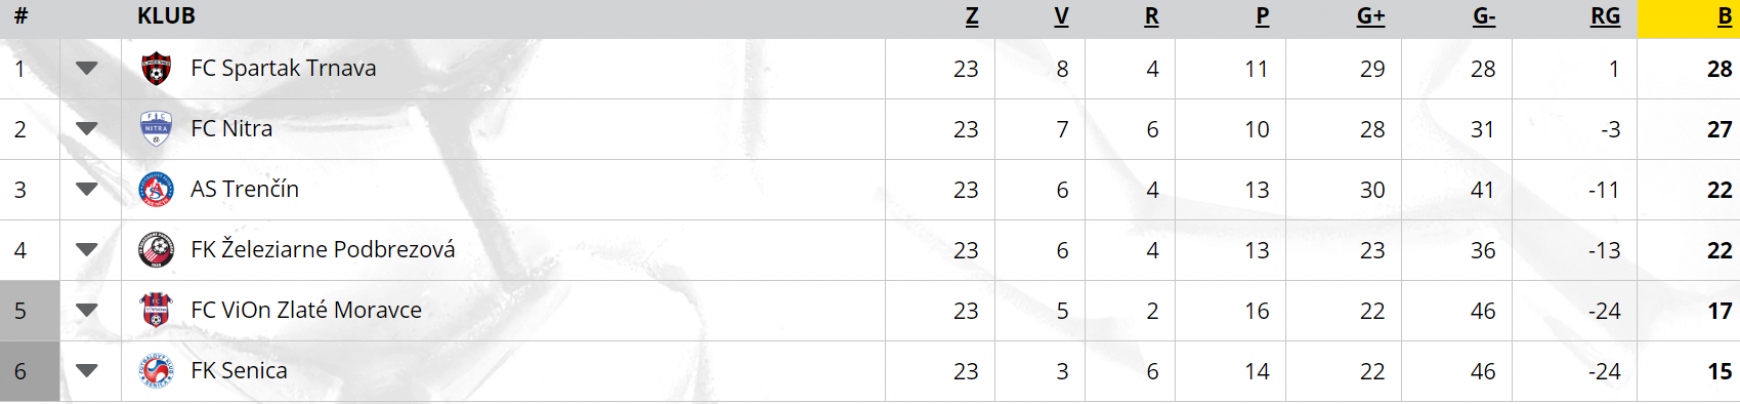Sort by the Z matches played header
Image resolution: width=1740 pixels, height=404 pixels.
coord(972,16)
